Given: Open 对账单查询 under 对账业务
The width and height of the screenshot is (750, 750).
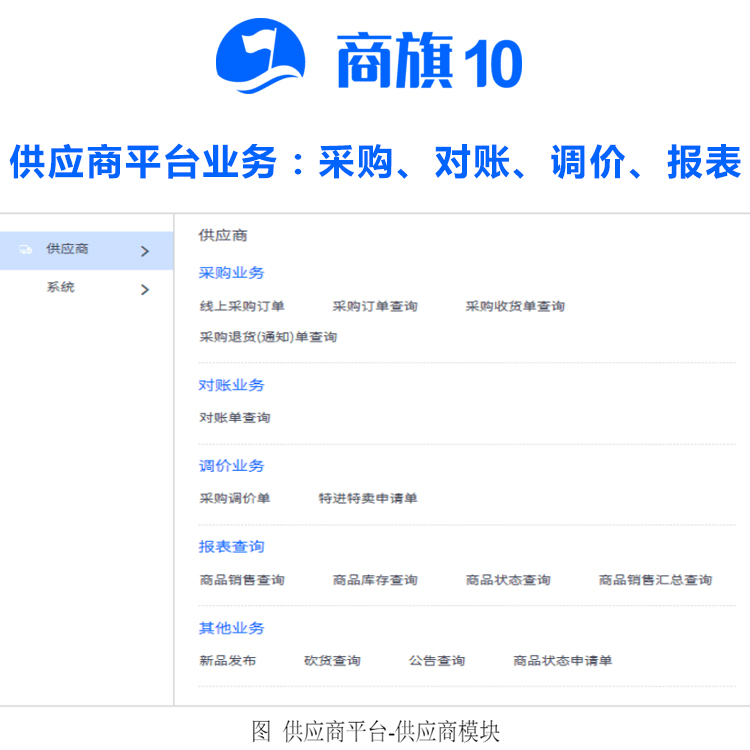Looking at the screenshot, I should (x=235, y=417).
